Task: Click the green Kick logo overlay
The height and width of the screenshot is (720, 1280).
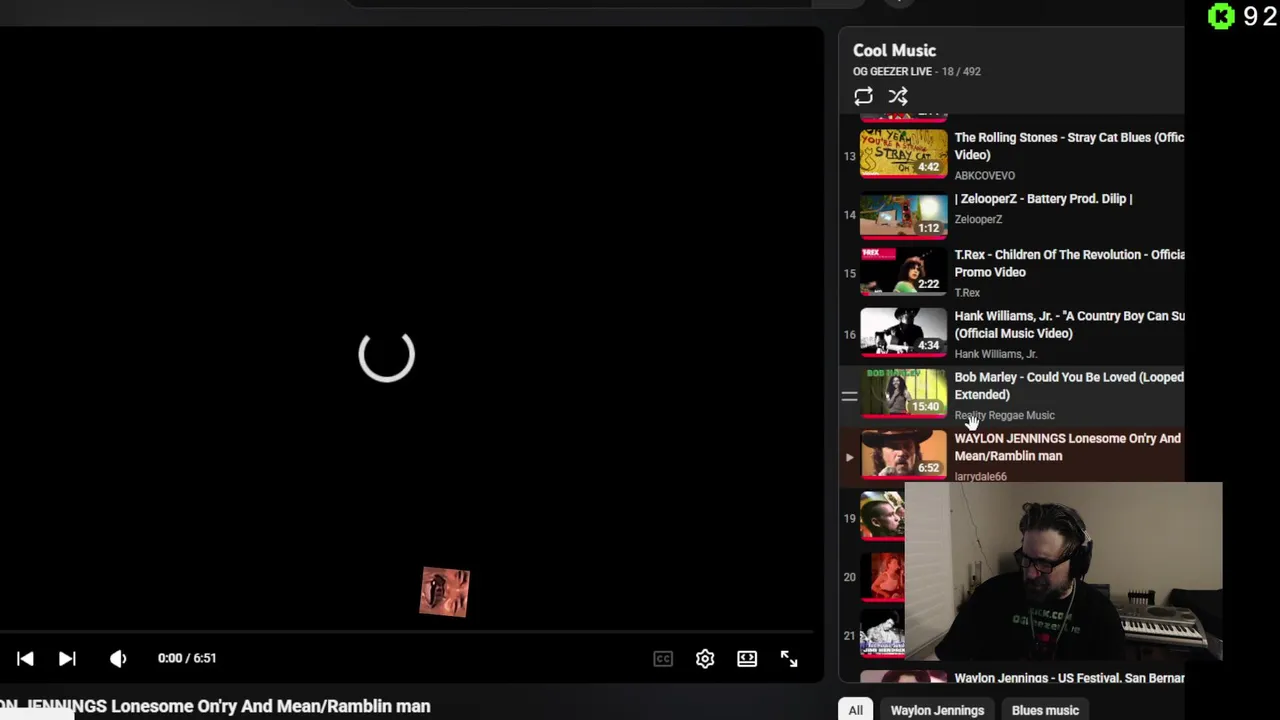Action: pyautogui.click(x=1221, y=16)
